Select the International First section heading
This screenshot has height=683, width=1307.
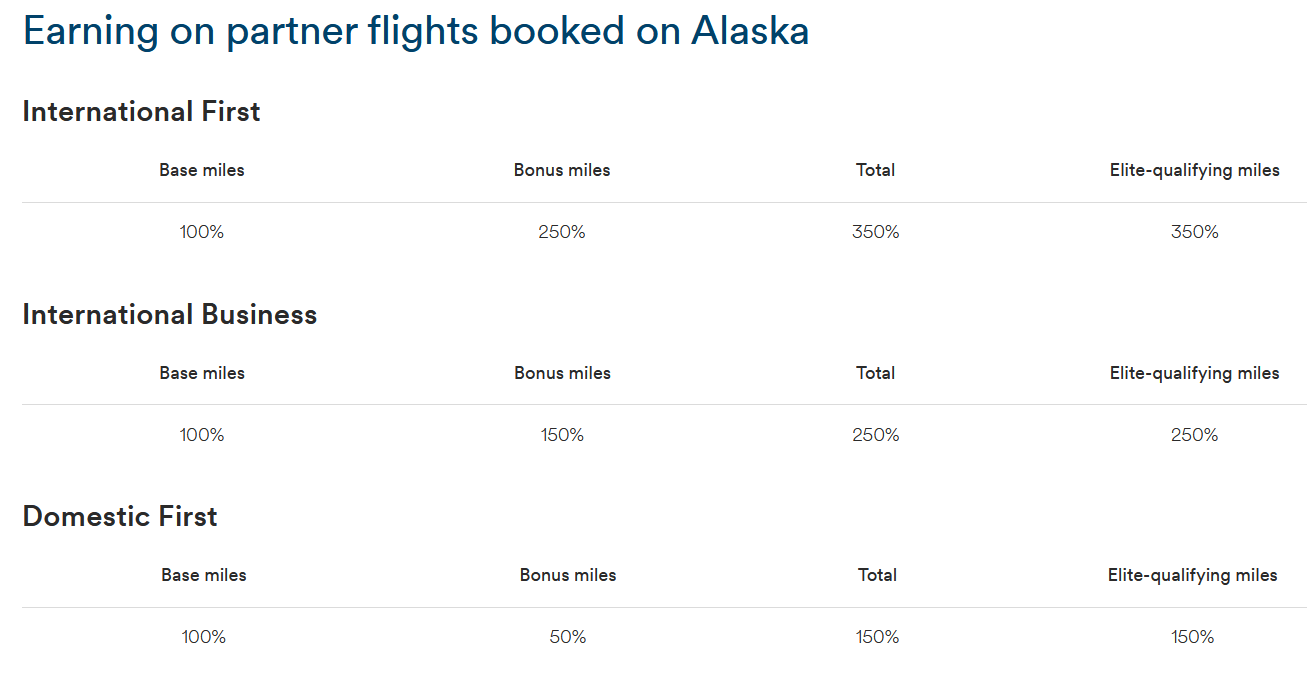[141, 111]
